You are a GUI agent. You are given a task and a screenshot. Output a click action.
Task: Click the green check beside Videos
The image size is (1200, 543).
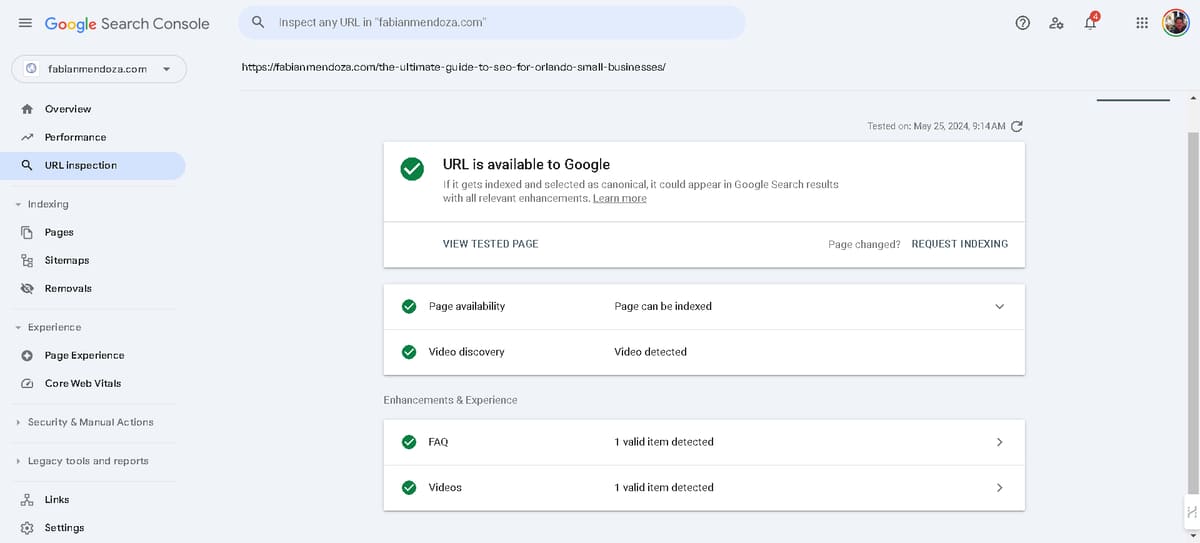[409, 488]
